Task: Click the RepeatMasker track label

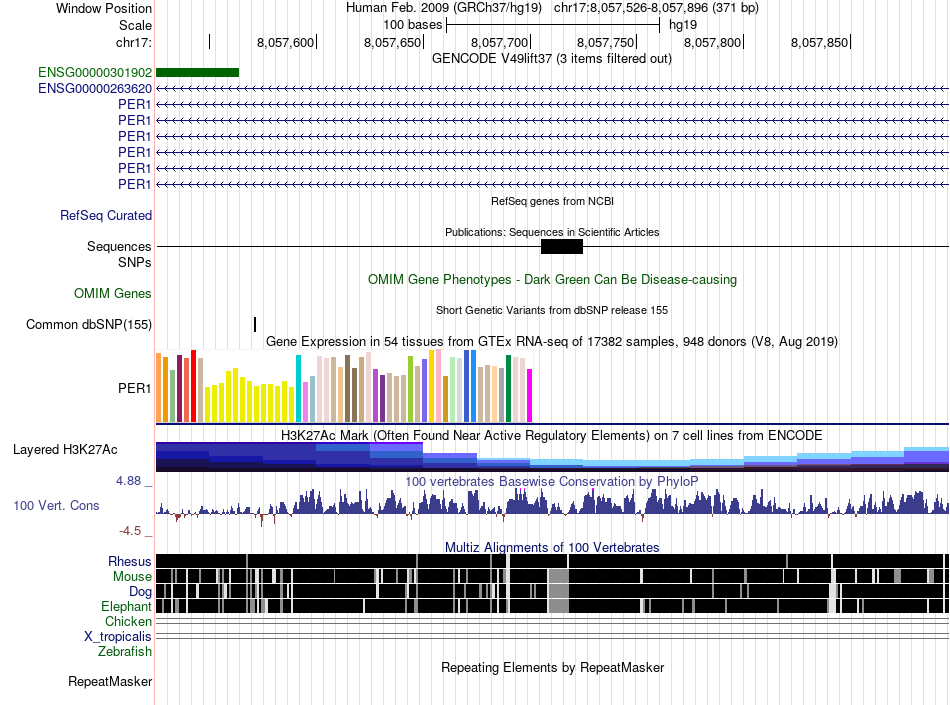Action: 110,682
